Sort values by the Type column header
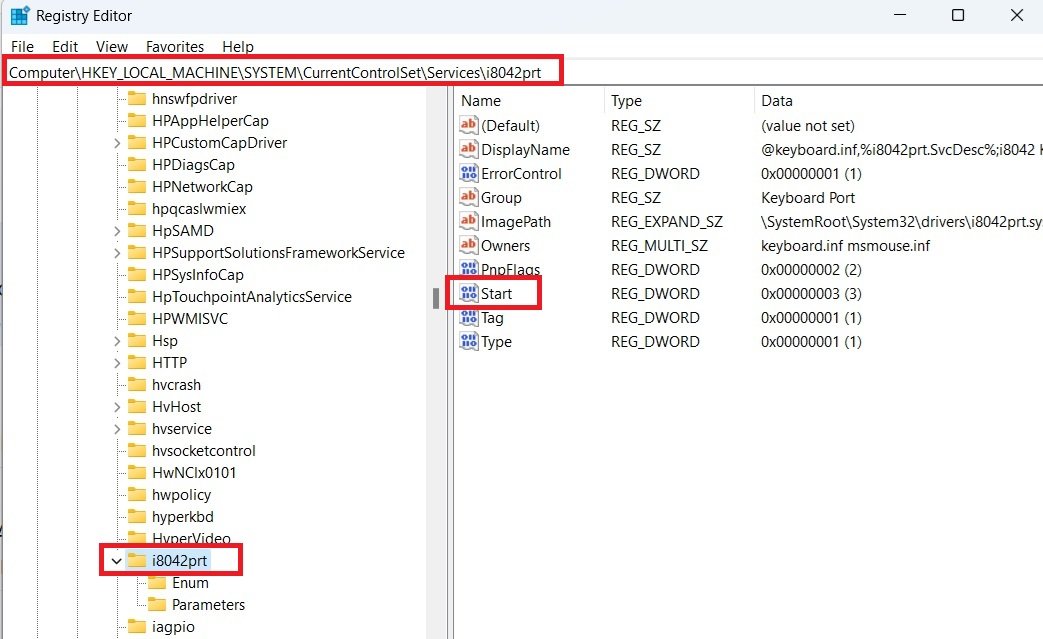This screenshot has height=639, width=1043. click(x=624, y=100)
